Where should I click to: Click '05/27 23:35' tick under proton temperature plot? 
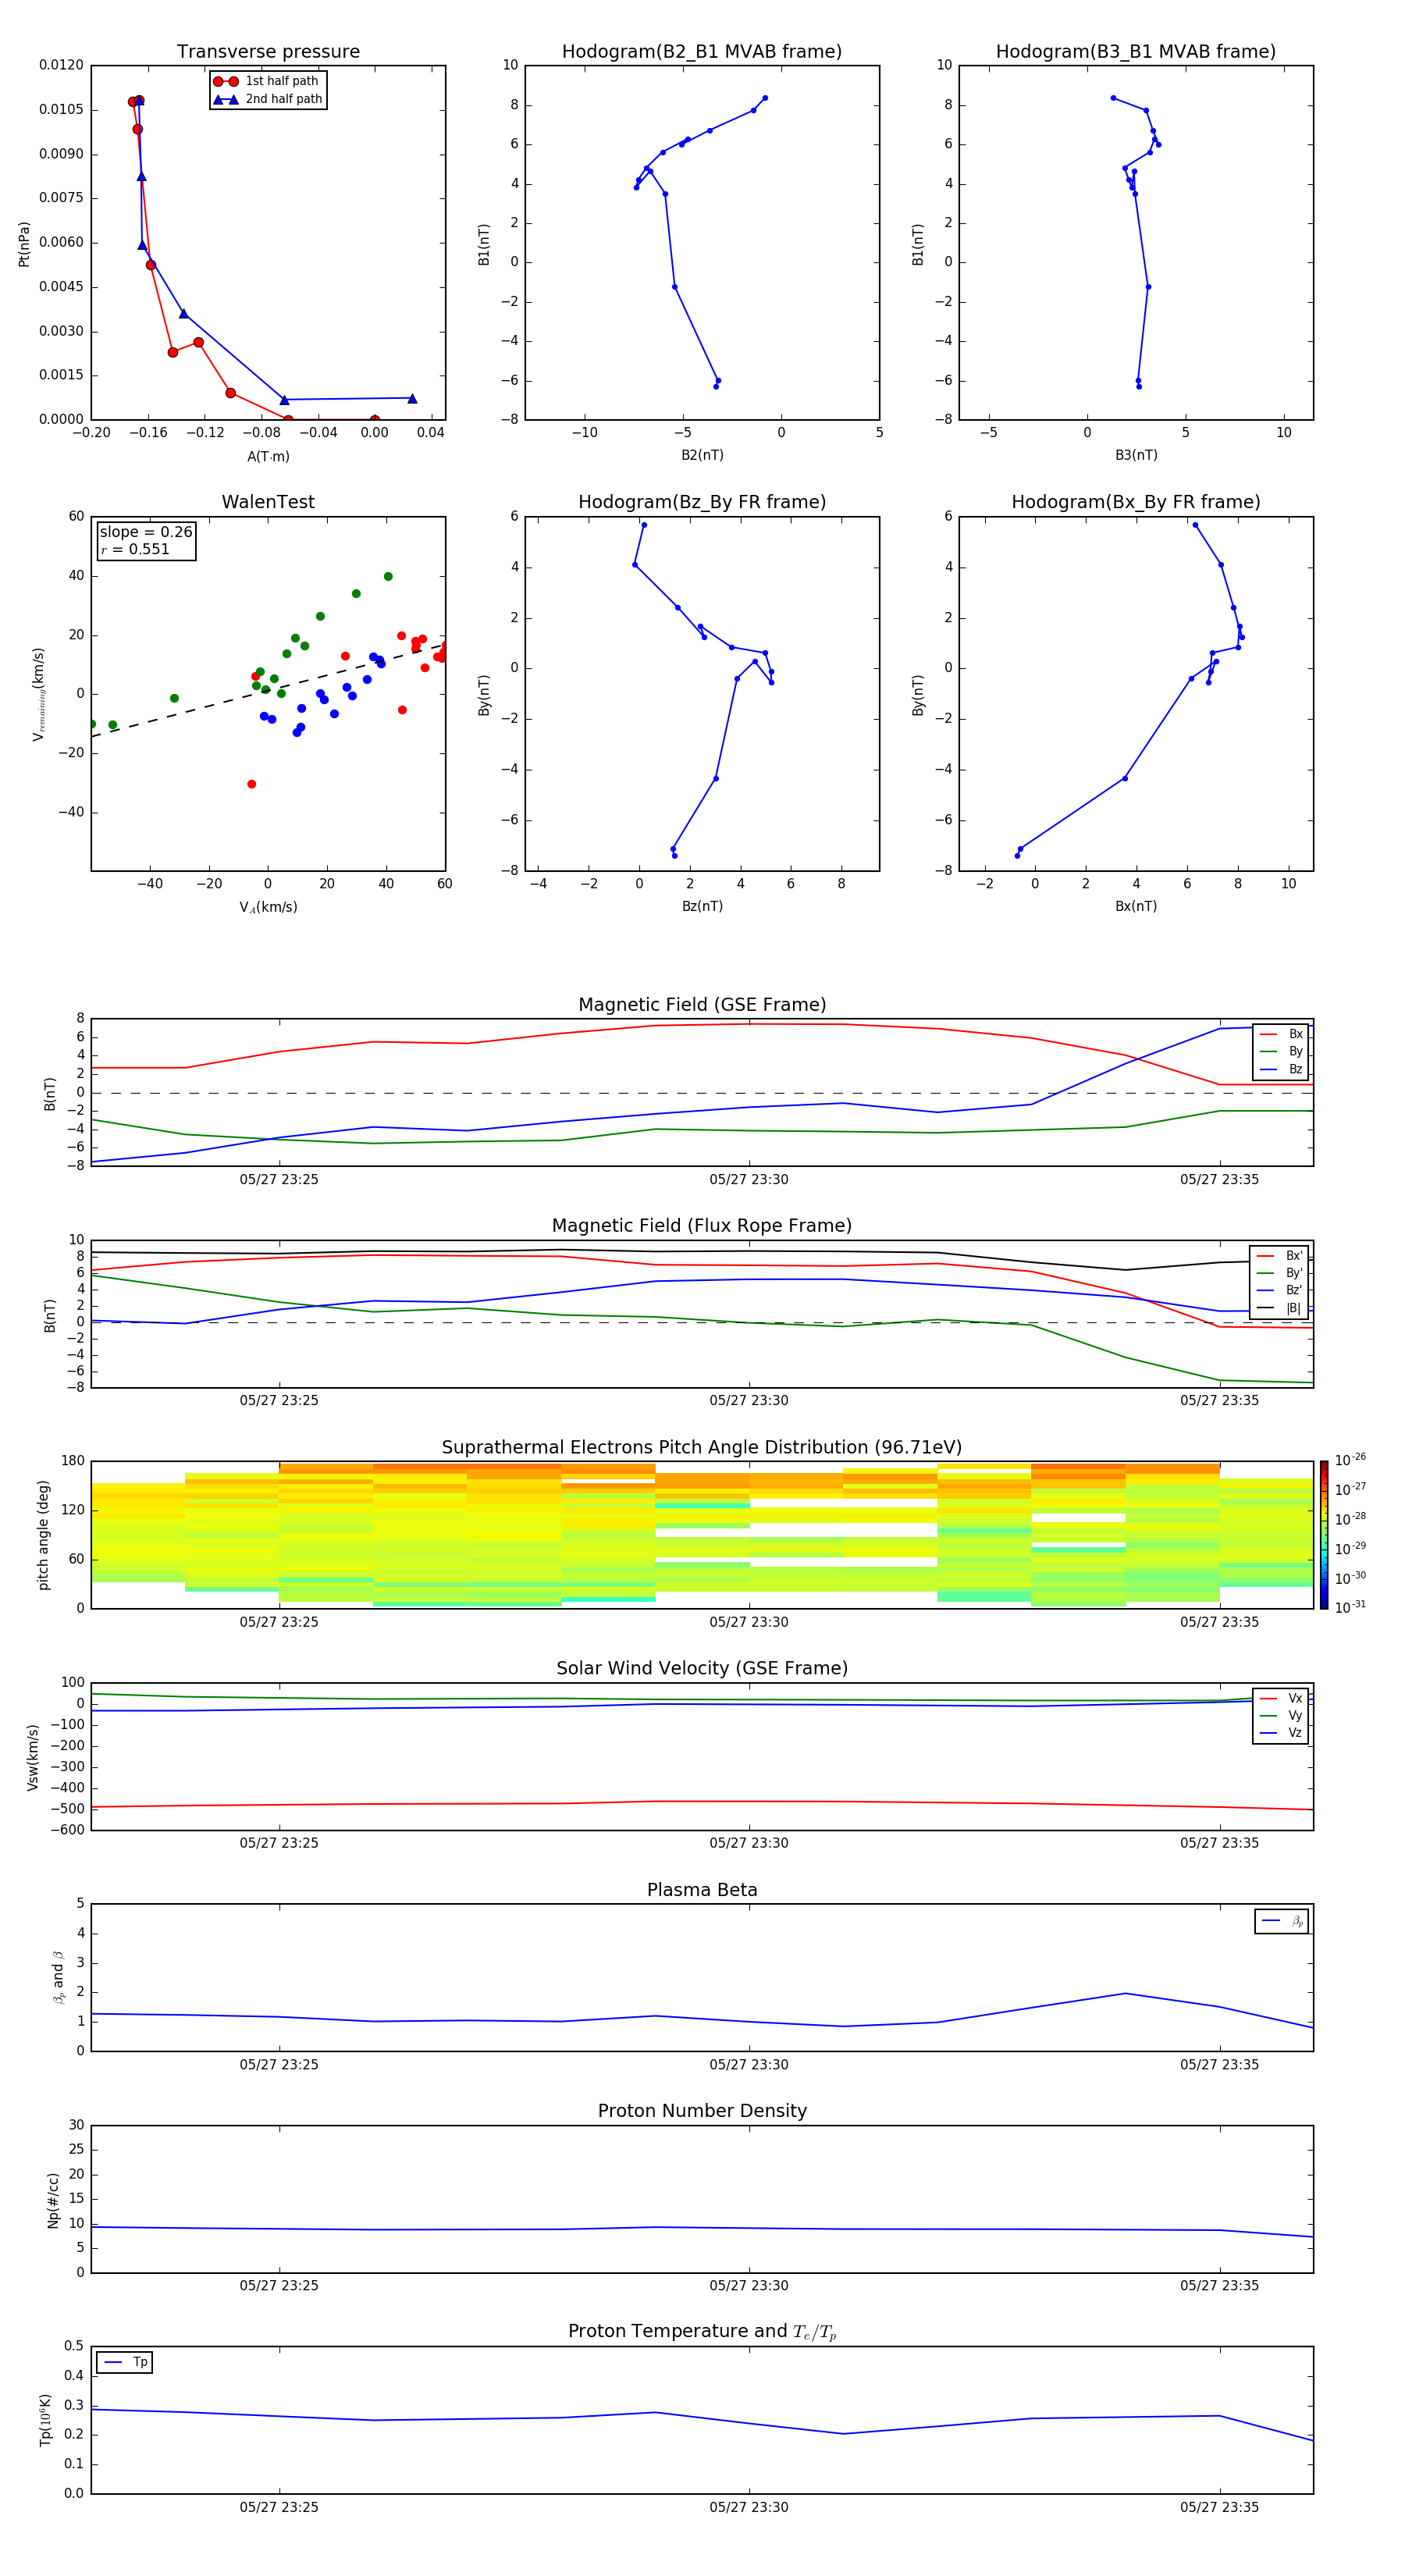point(1219,2507)
